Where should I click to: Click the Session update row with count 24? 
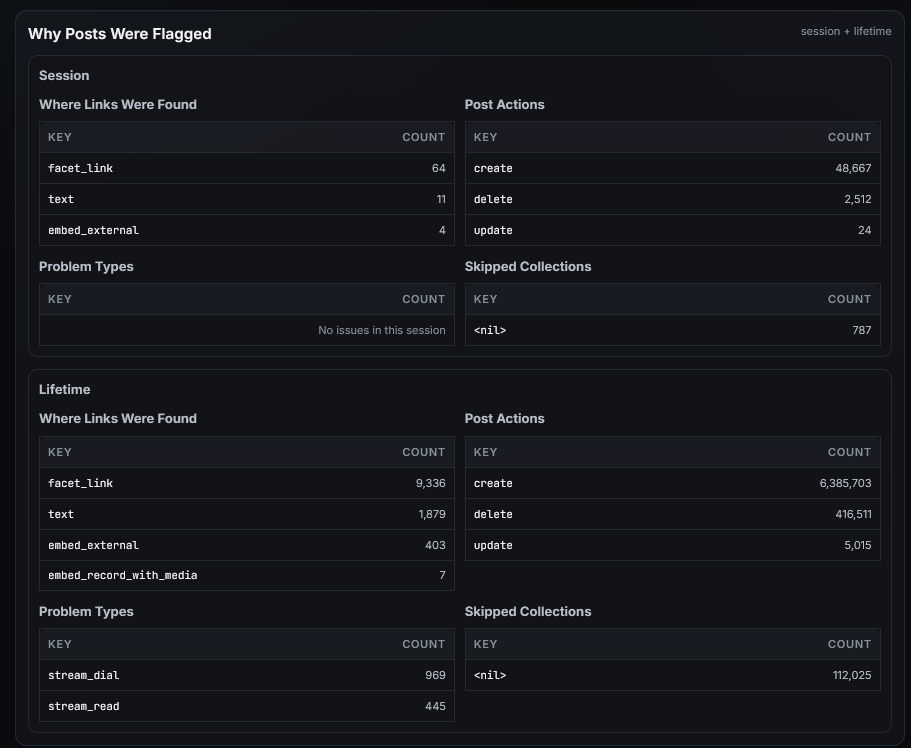672,230
